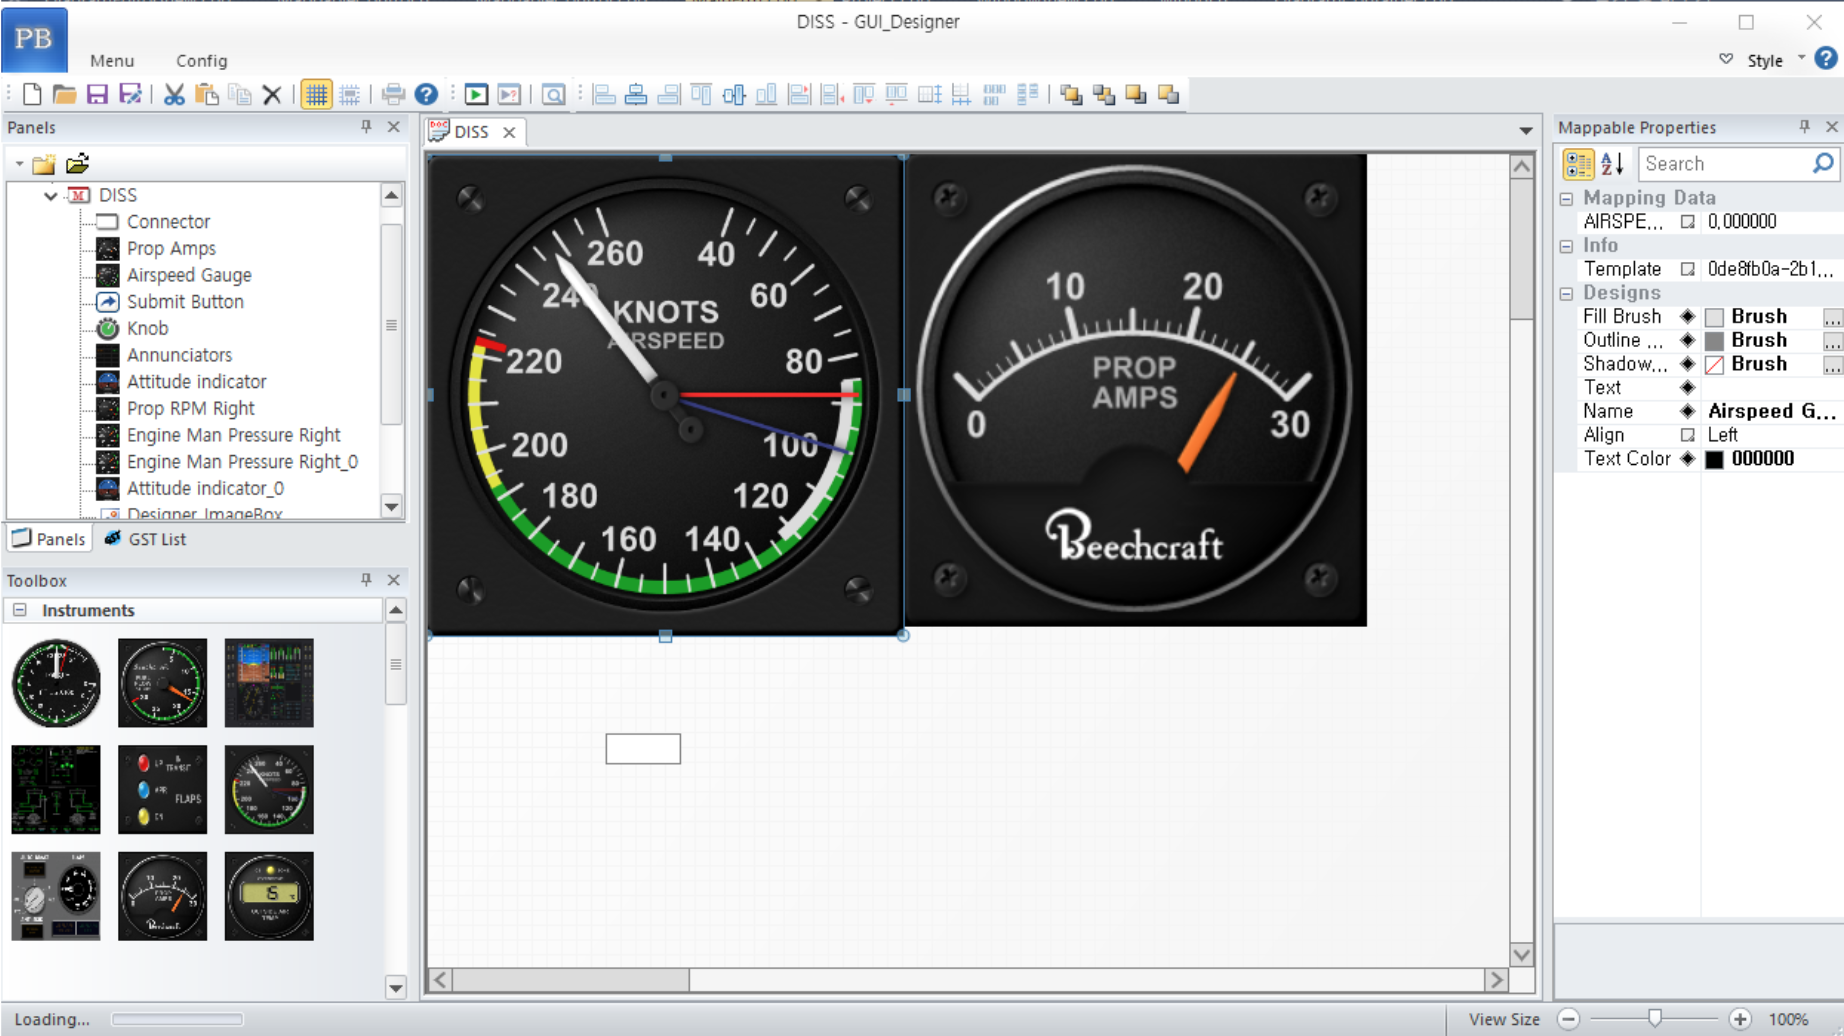
Task: Sort properties alphabetically
Action: pos(1612,164)
